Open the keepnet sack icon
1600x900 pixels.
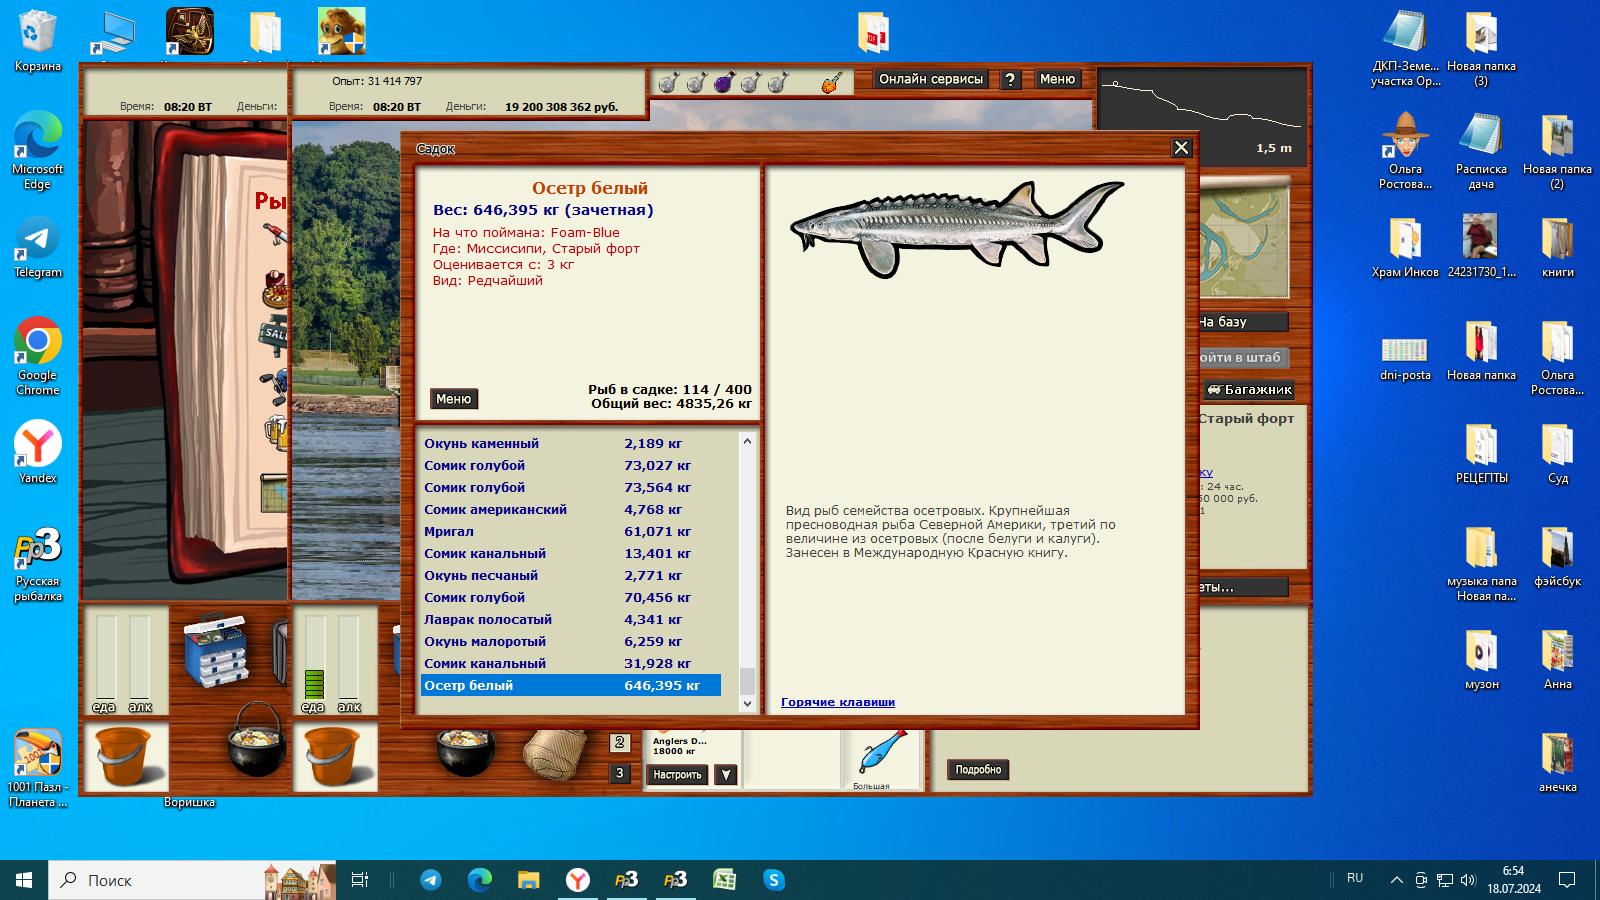coord(554,756)
